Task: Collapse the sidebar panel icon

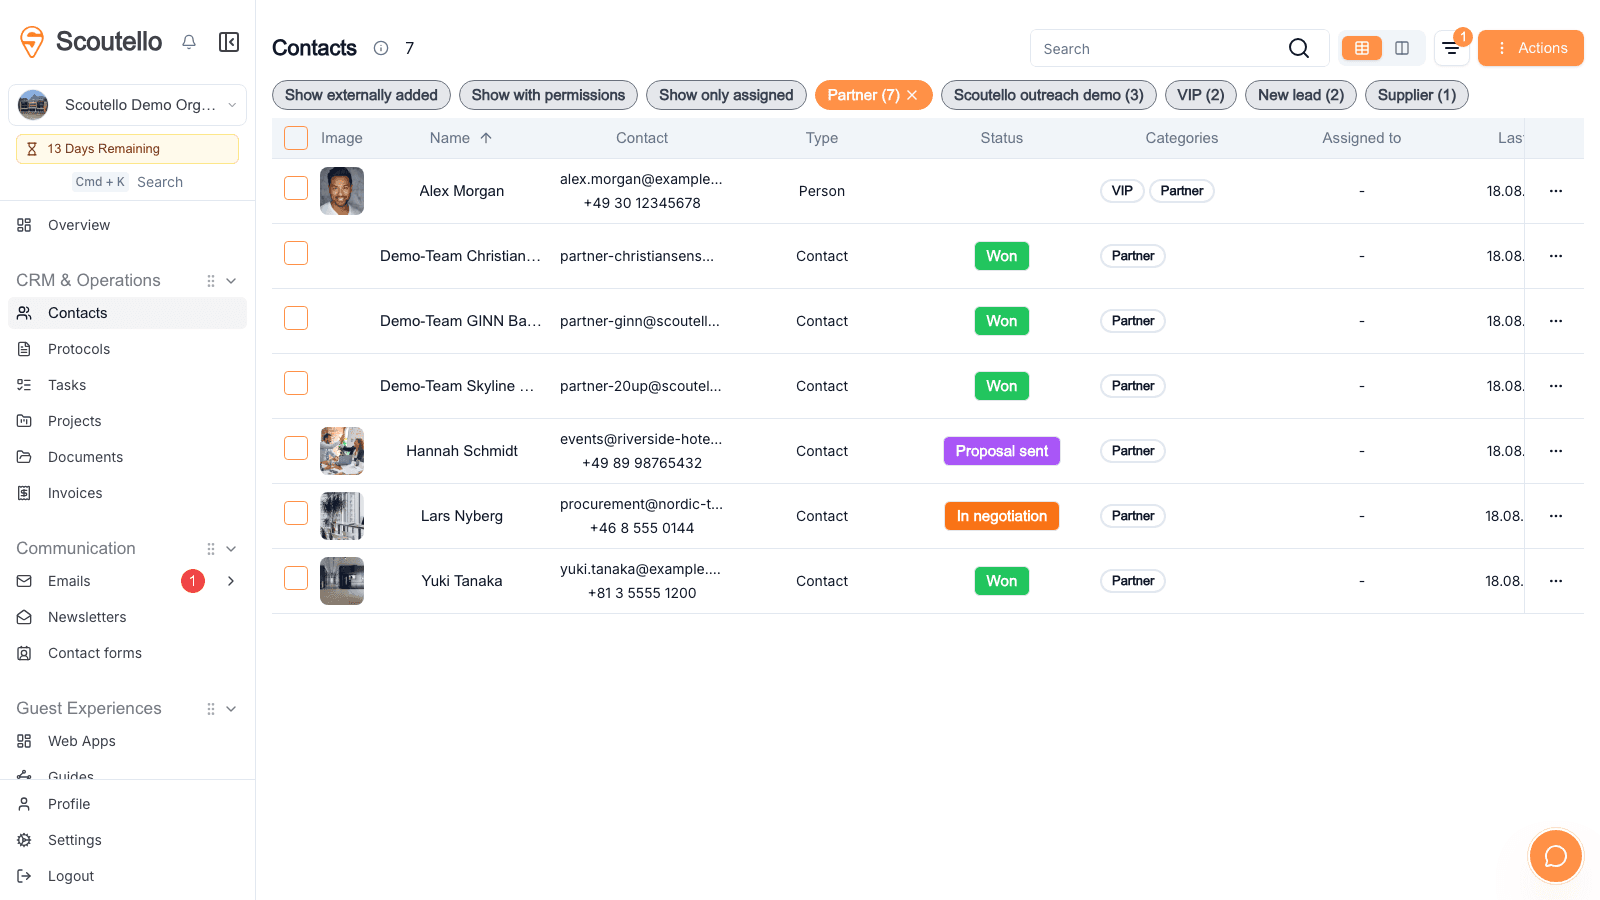Action: 229,42
